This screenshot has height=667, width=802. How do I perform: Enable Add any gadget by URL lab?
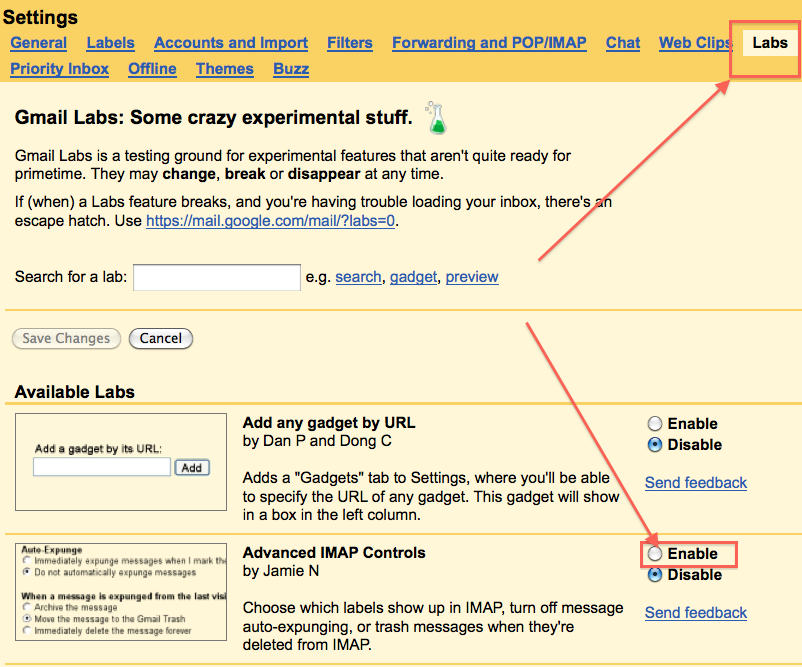[x=655, y=424]
